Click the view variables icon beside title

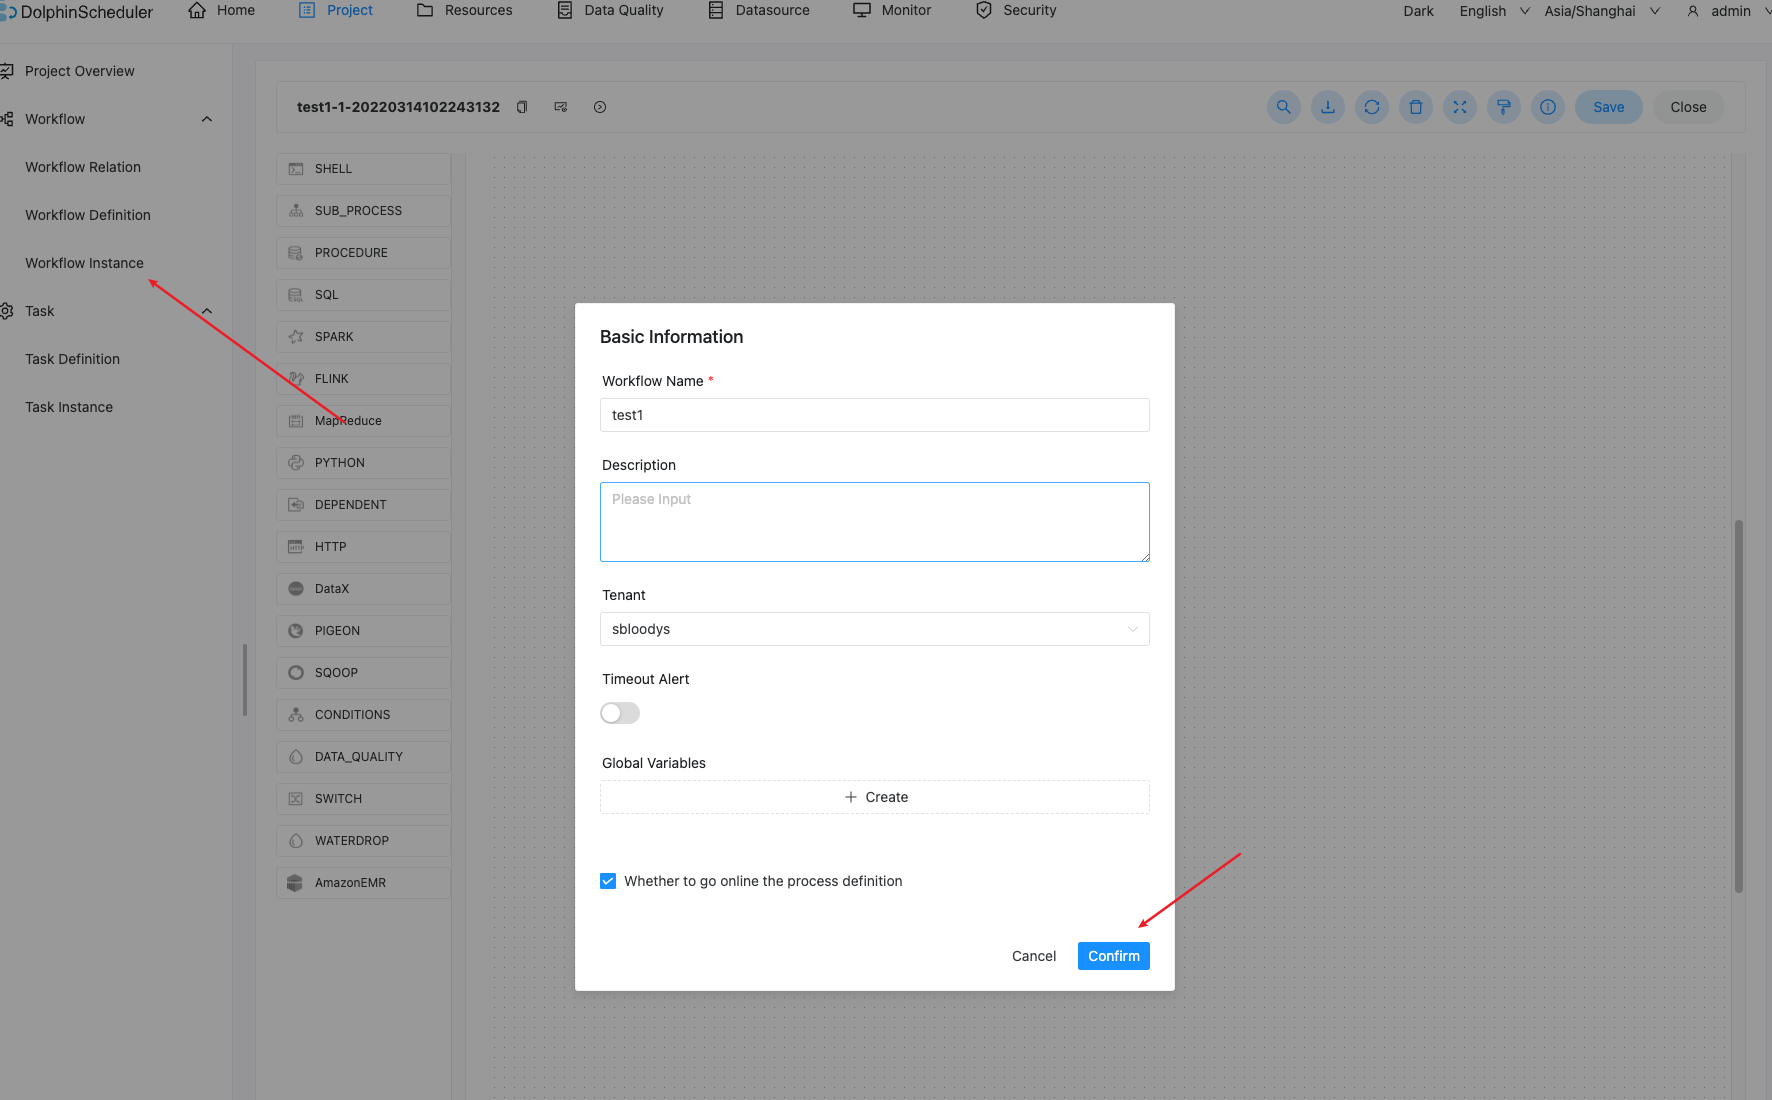click(x=561, y=107)
